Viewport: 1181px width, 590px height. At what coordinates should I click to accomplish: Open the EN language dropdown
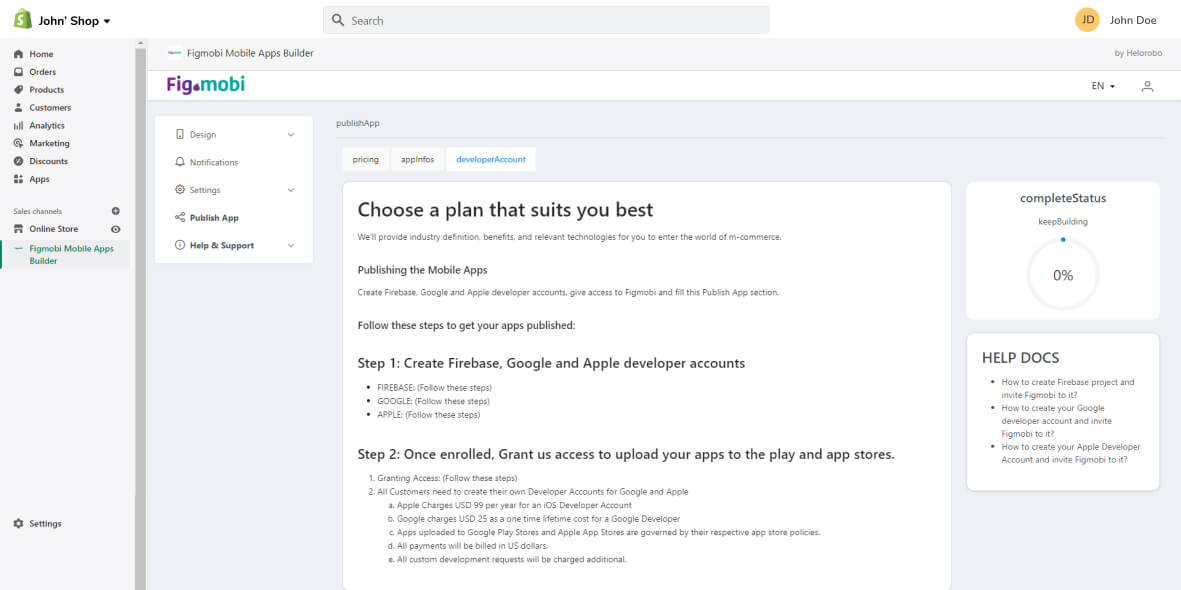[1103, 86]
